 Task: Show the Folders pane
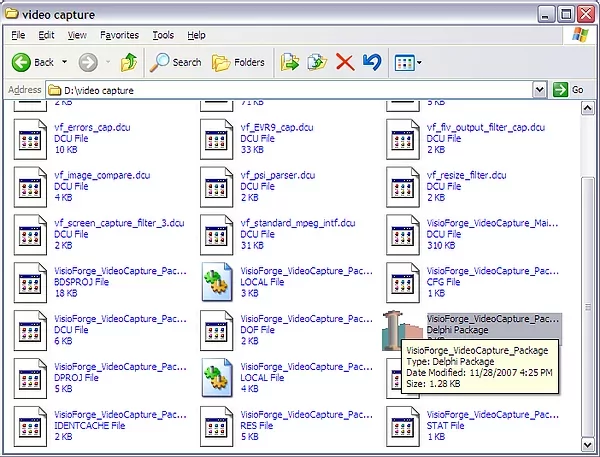[x=238, y=62]
